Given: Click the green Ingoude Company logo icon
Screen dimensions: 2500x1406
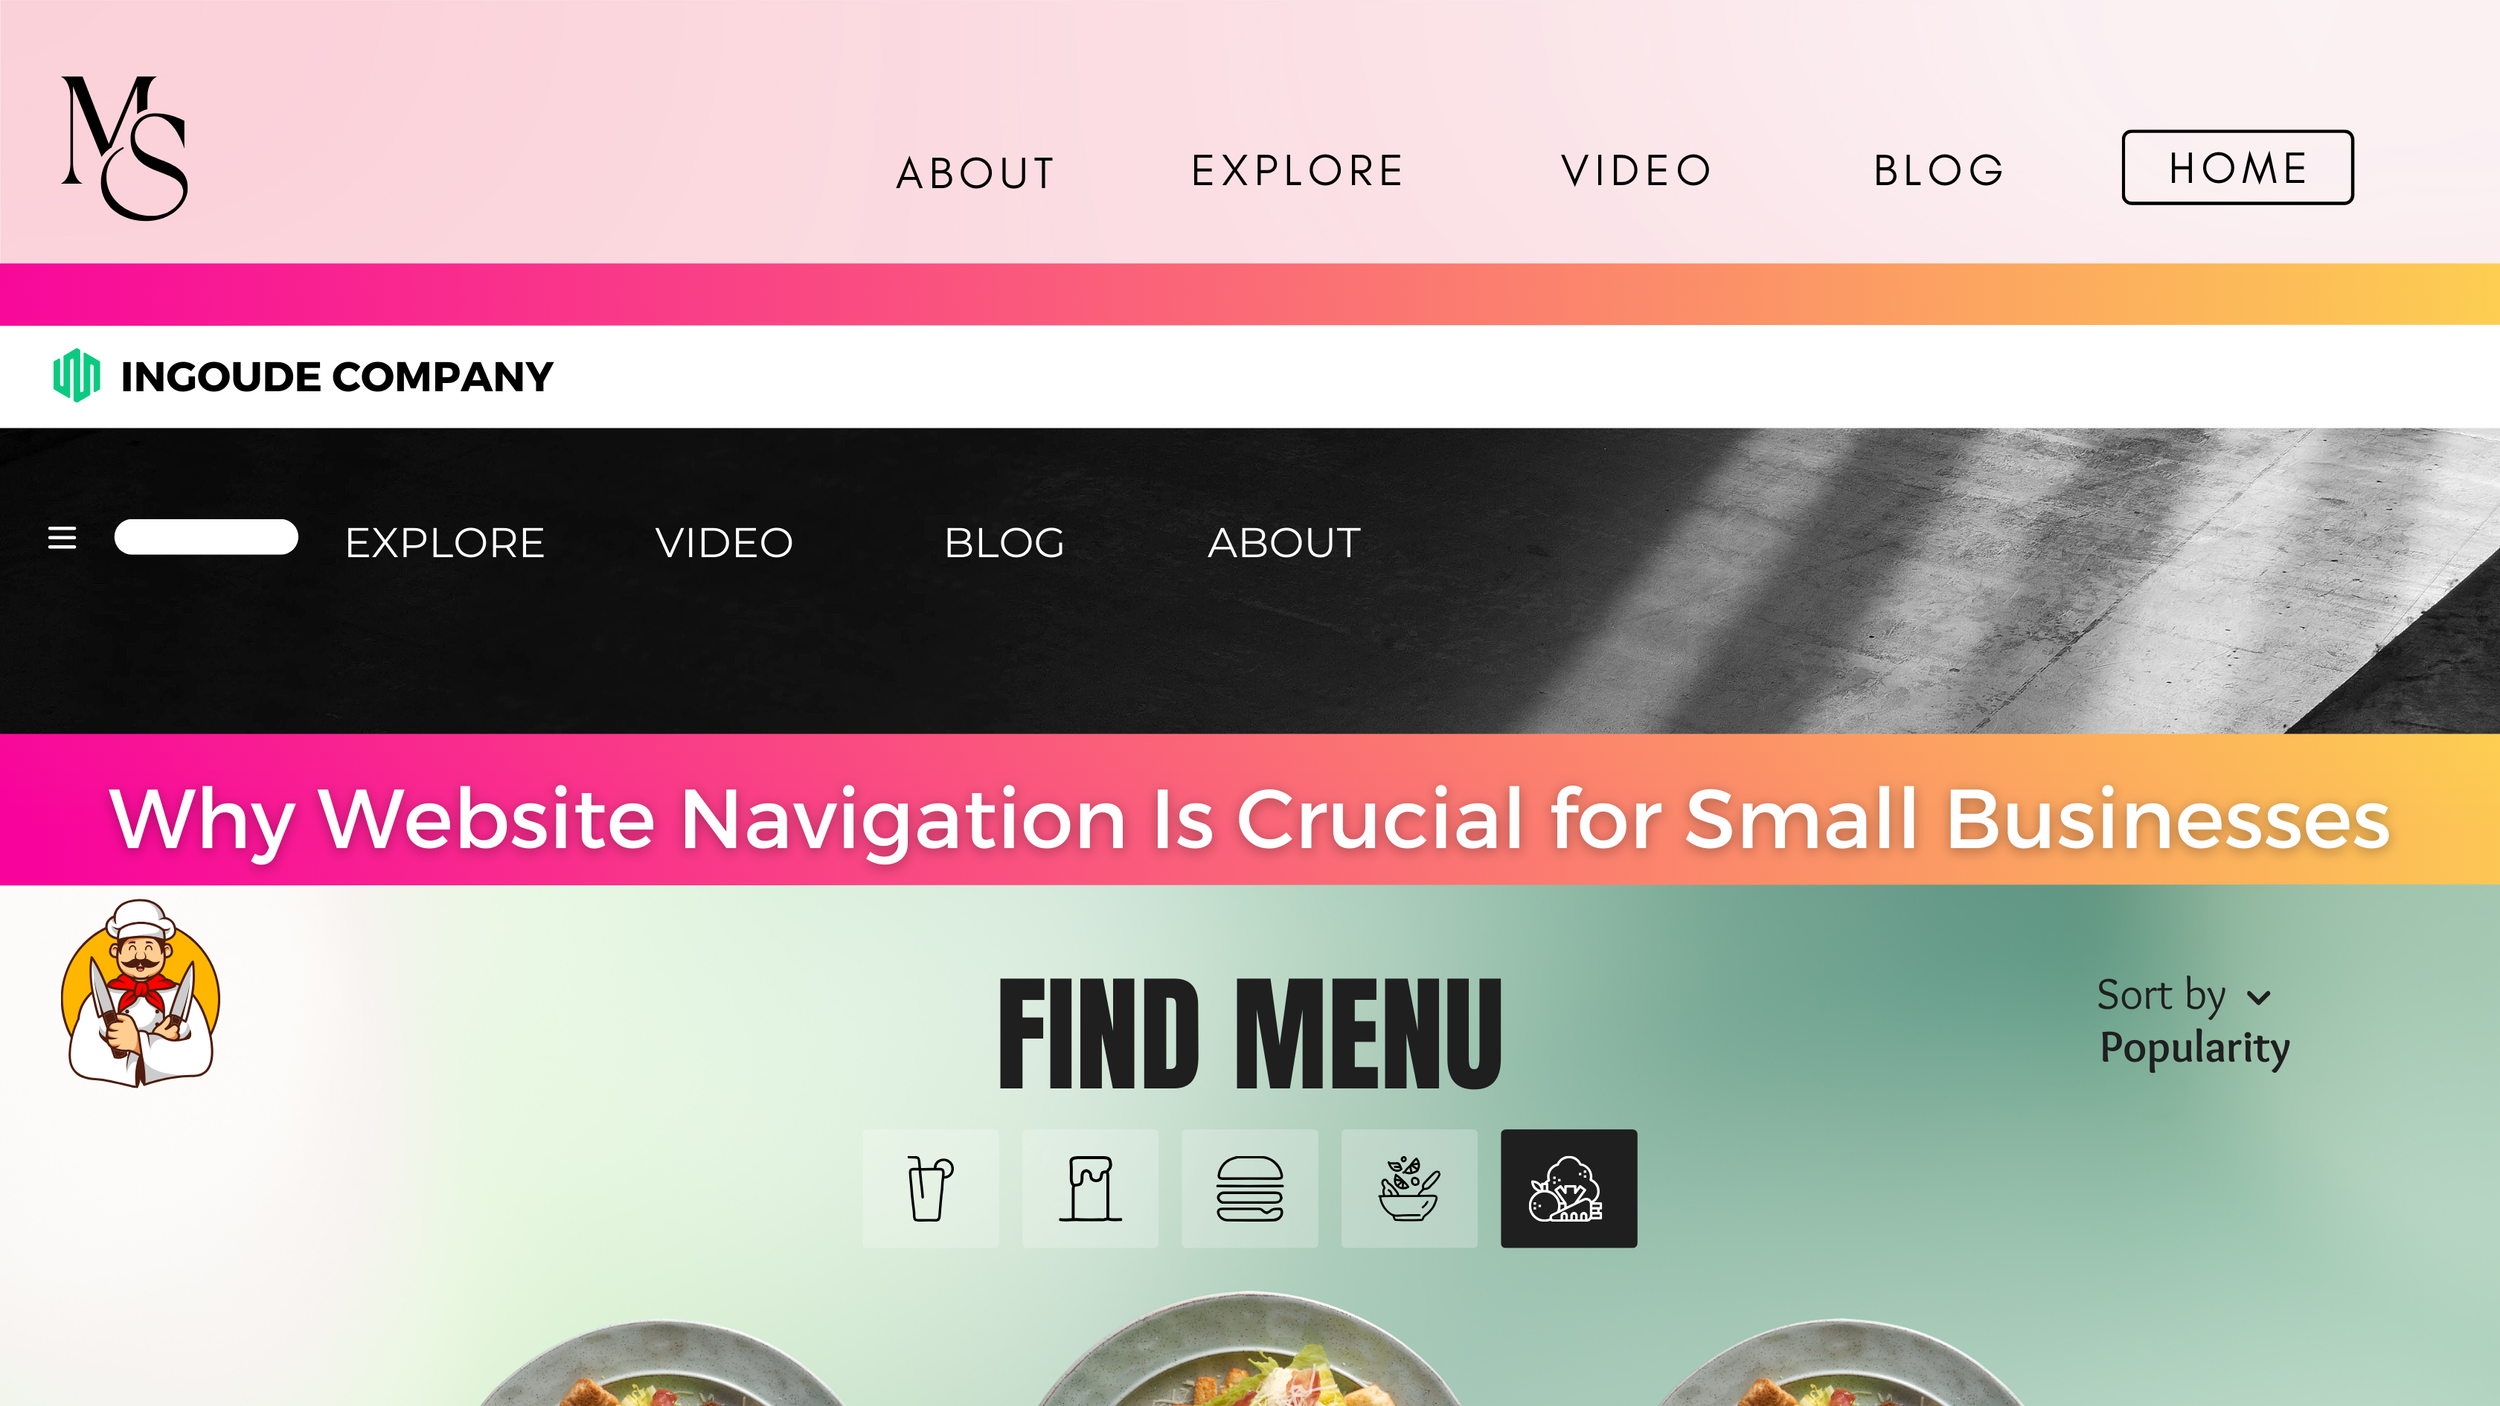Looking at the screenshot, I should 76,376.
